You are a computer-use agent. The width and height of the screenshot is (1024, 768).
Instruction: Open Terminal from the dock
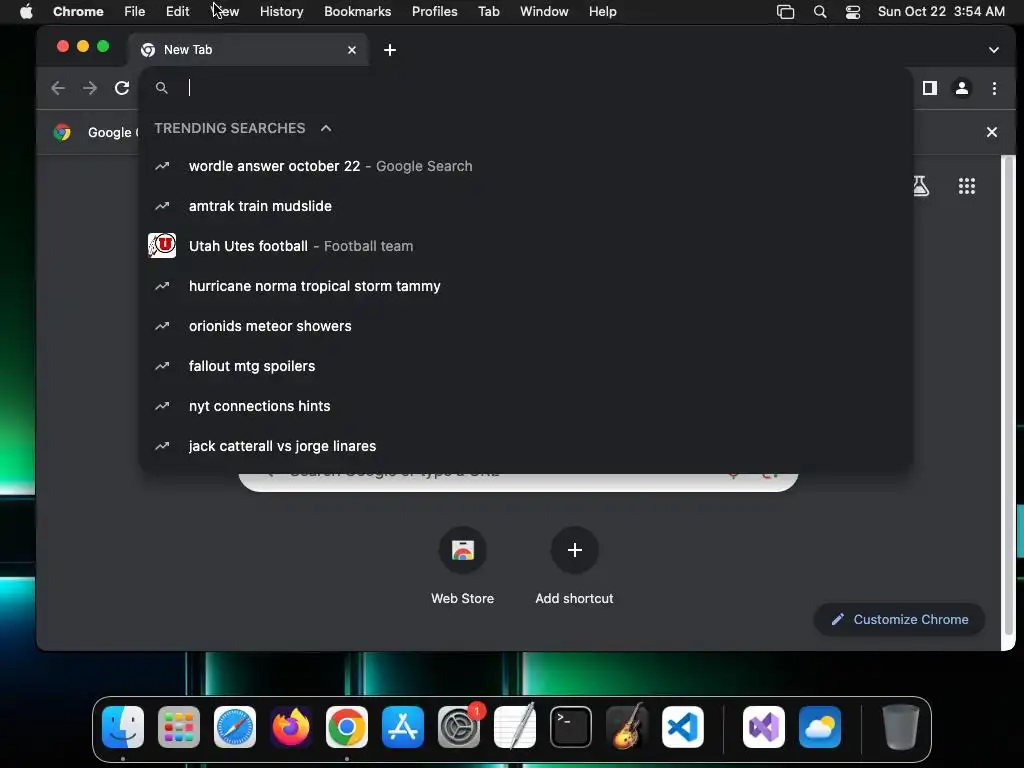coord(571,727)
